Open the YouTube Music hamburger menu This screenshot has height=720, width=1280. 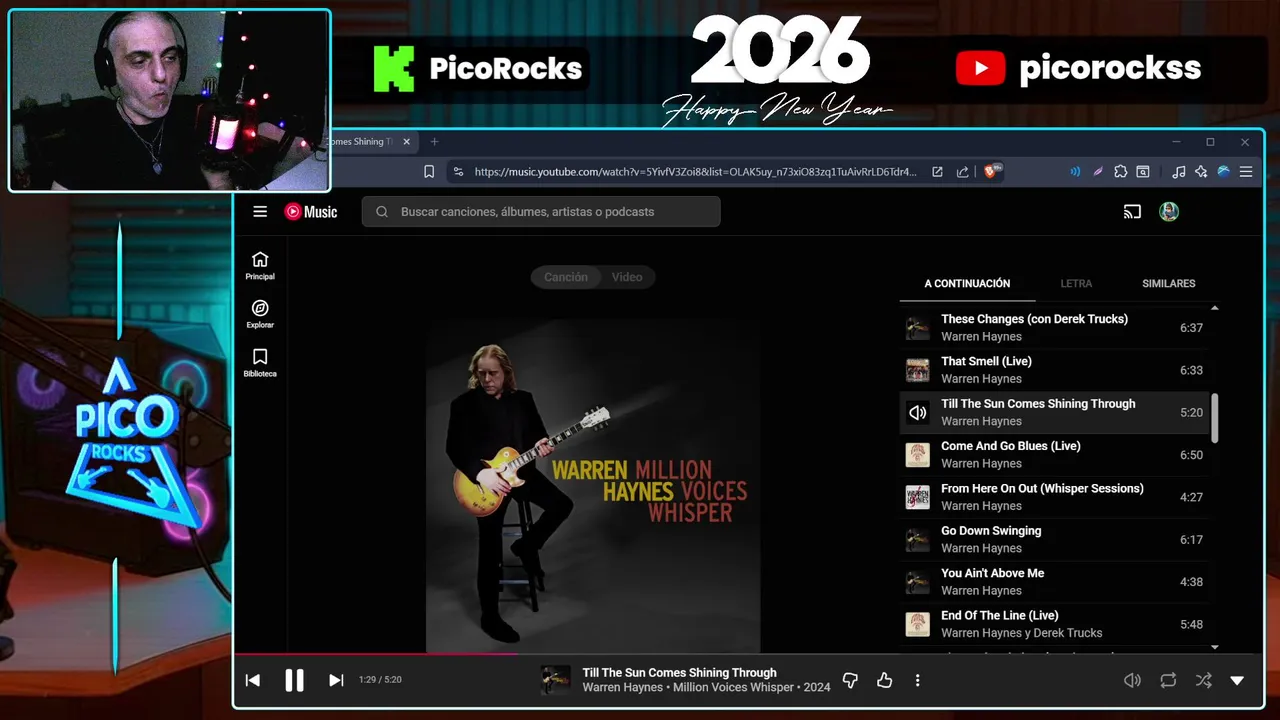pos(260,211)
